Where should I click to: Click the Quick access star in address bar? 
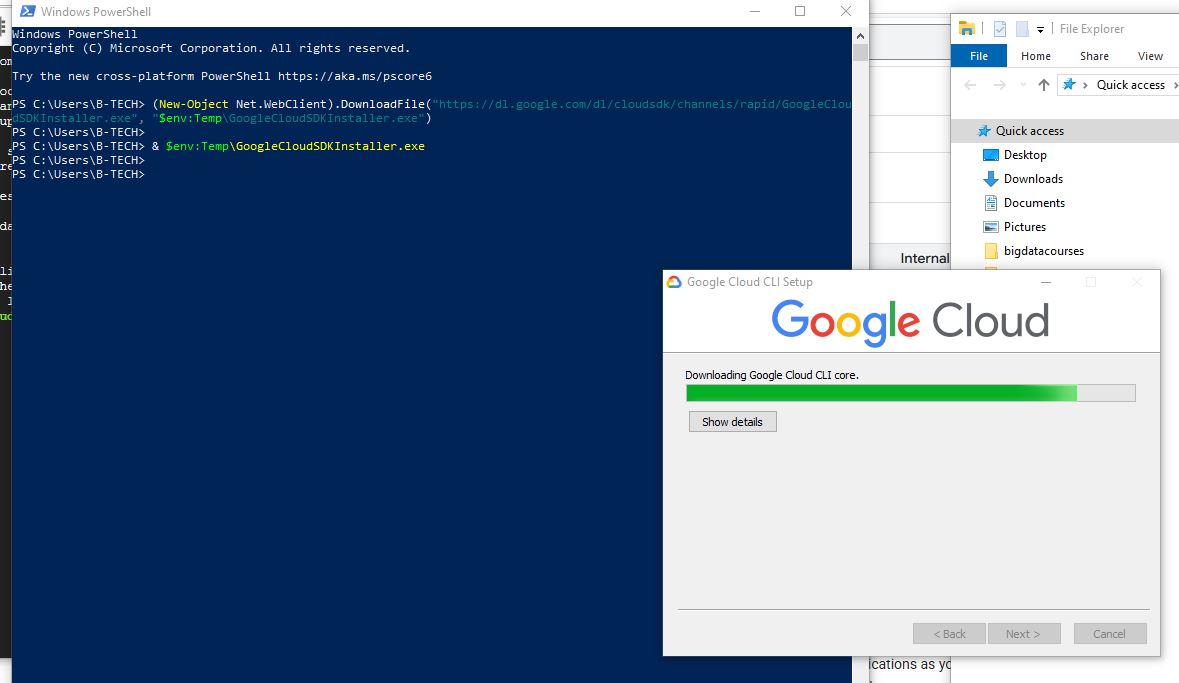pyautogui.click(x=1068, y=84)
